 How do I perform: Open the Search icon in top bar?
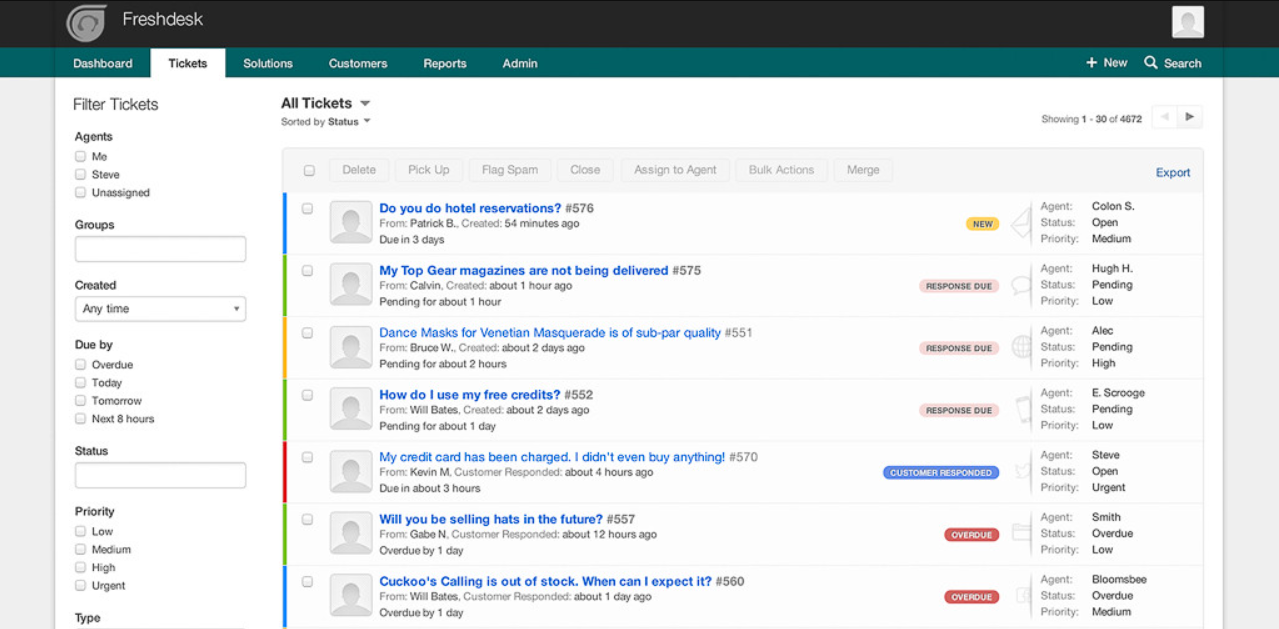[x=1172, y=62]
